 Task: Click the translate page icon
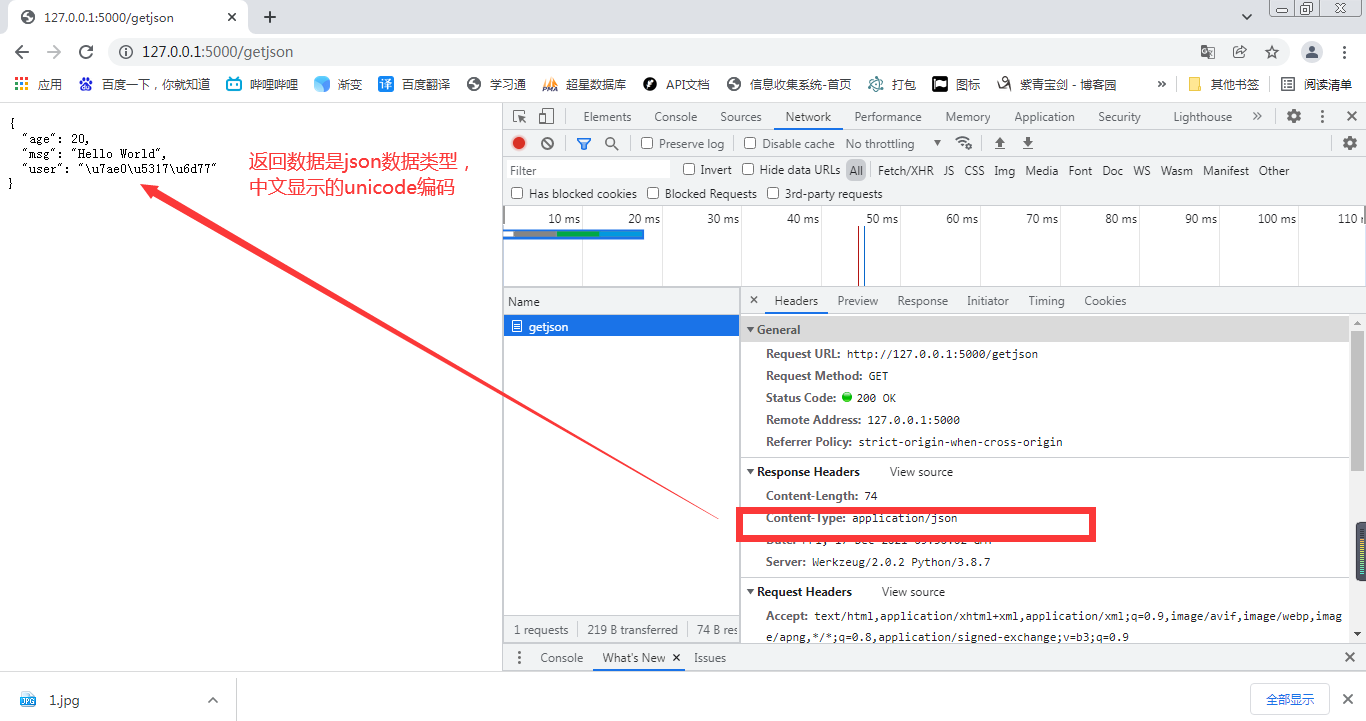coord(1208,52)
